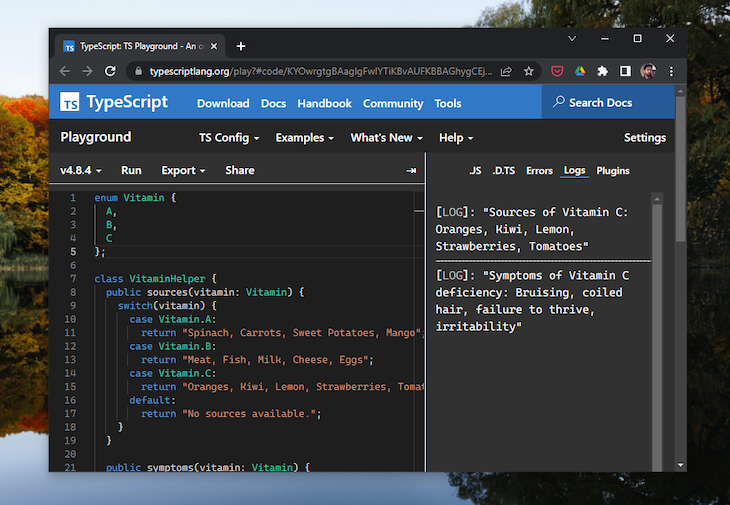
Task: Click the 'case Vitamin.A:' line
Action: click(173, 319)
